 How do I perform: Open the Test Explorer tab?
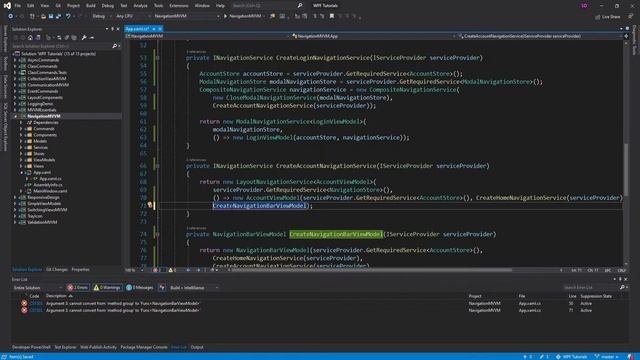[x=65, y=347]
